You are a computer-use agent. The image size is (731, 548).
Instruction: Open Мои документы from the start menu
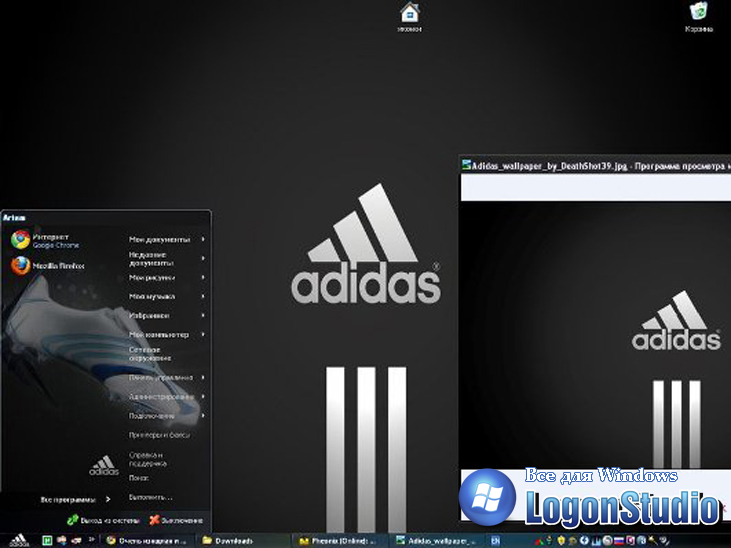[159, 239]
